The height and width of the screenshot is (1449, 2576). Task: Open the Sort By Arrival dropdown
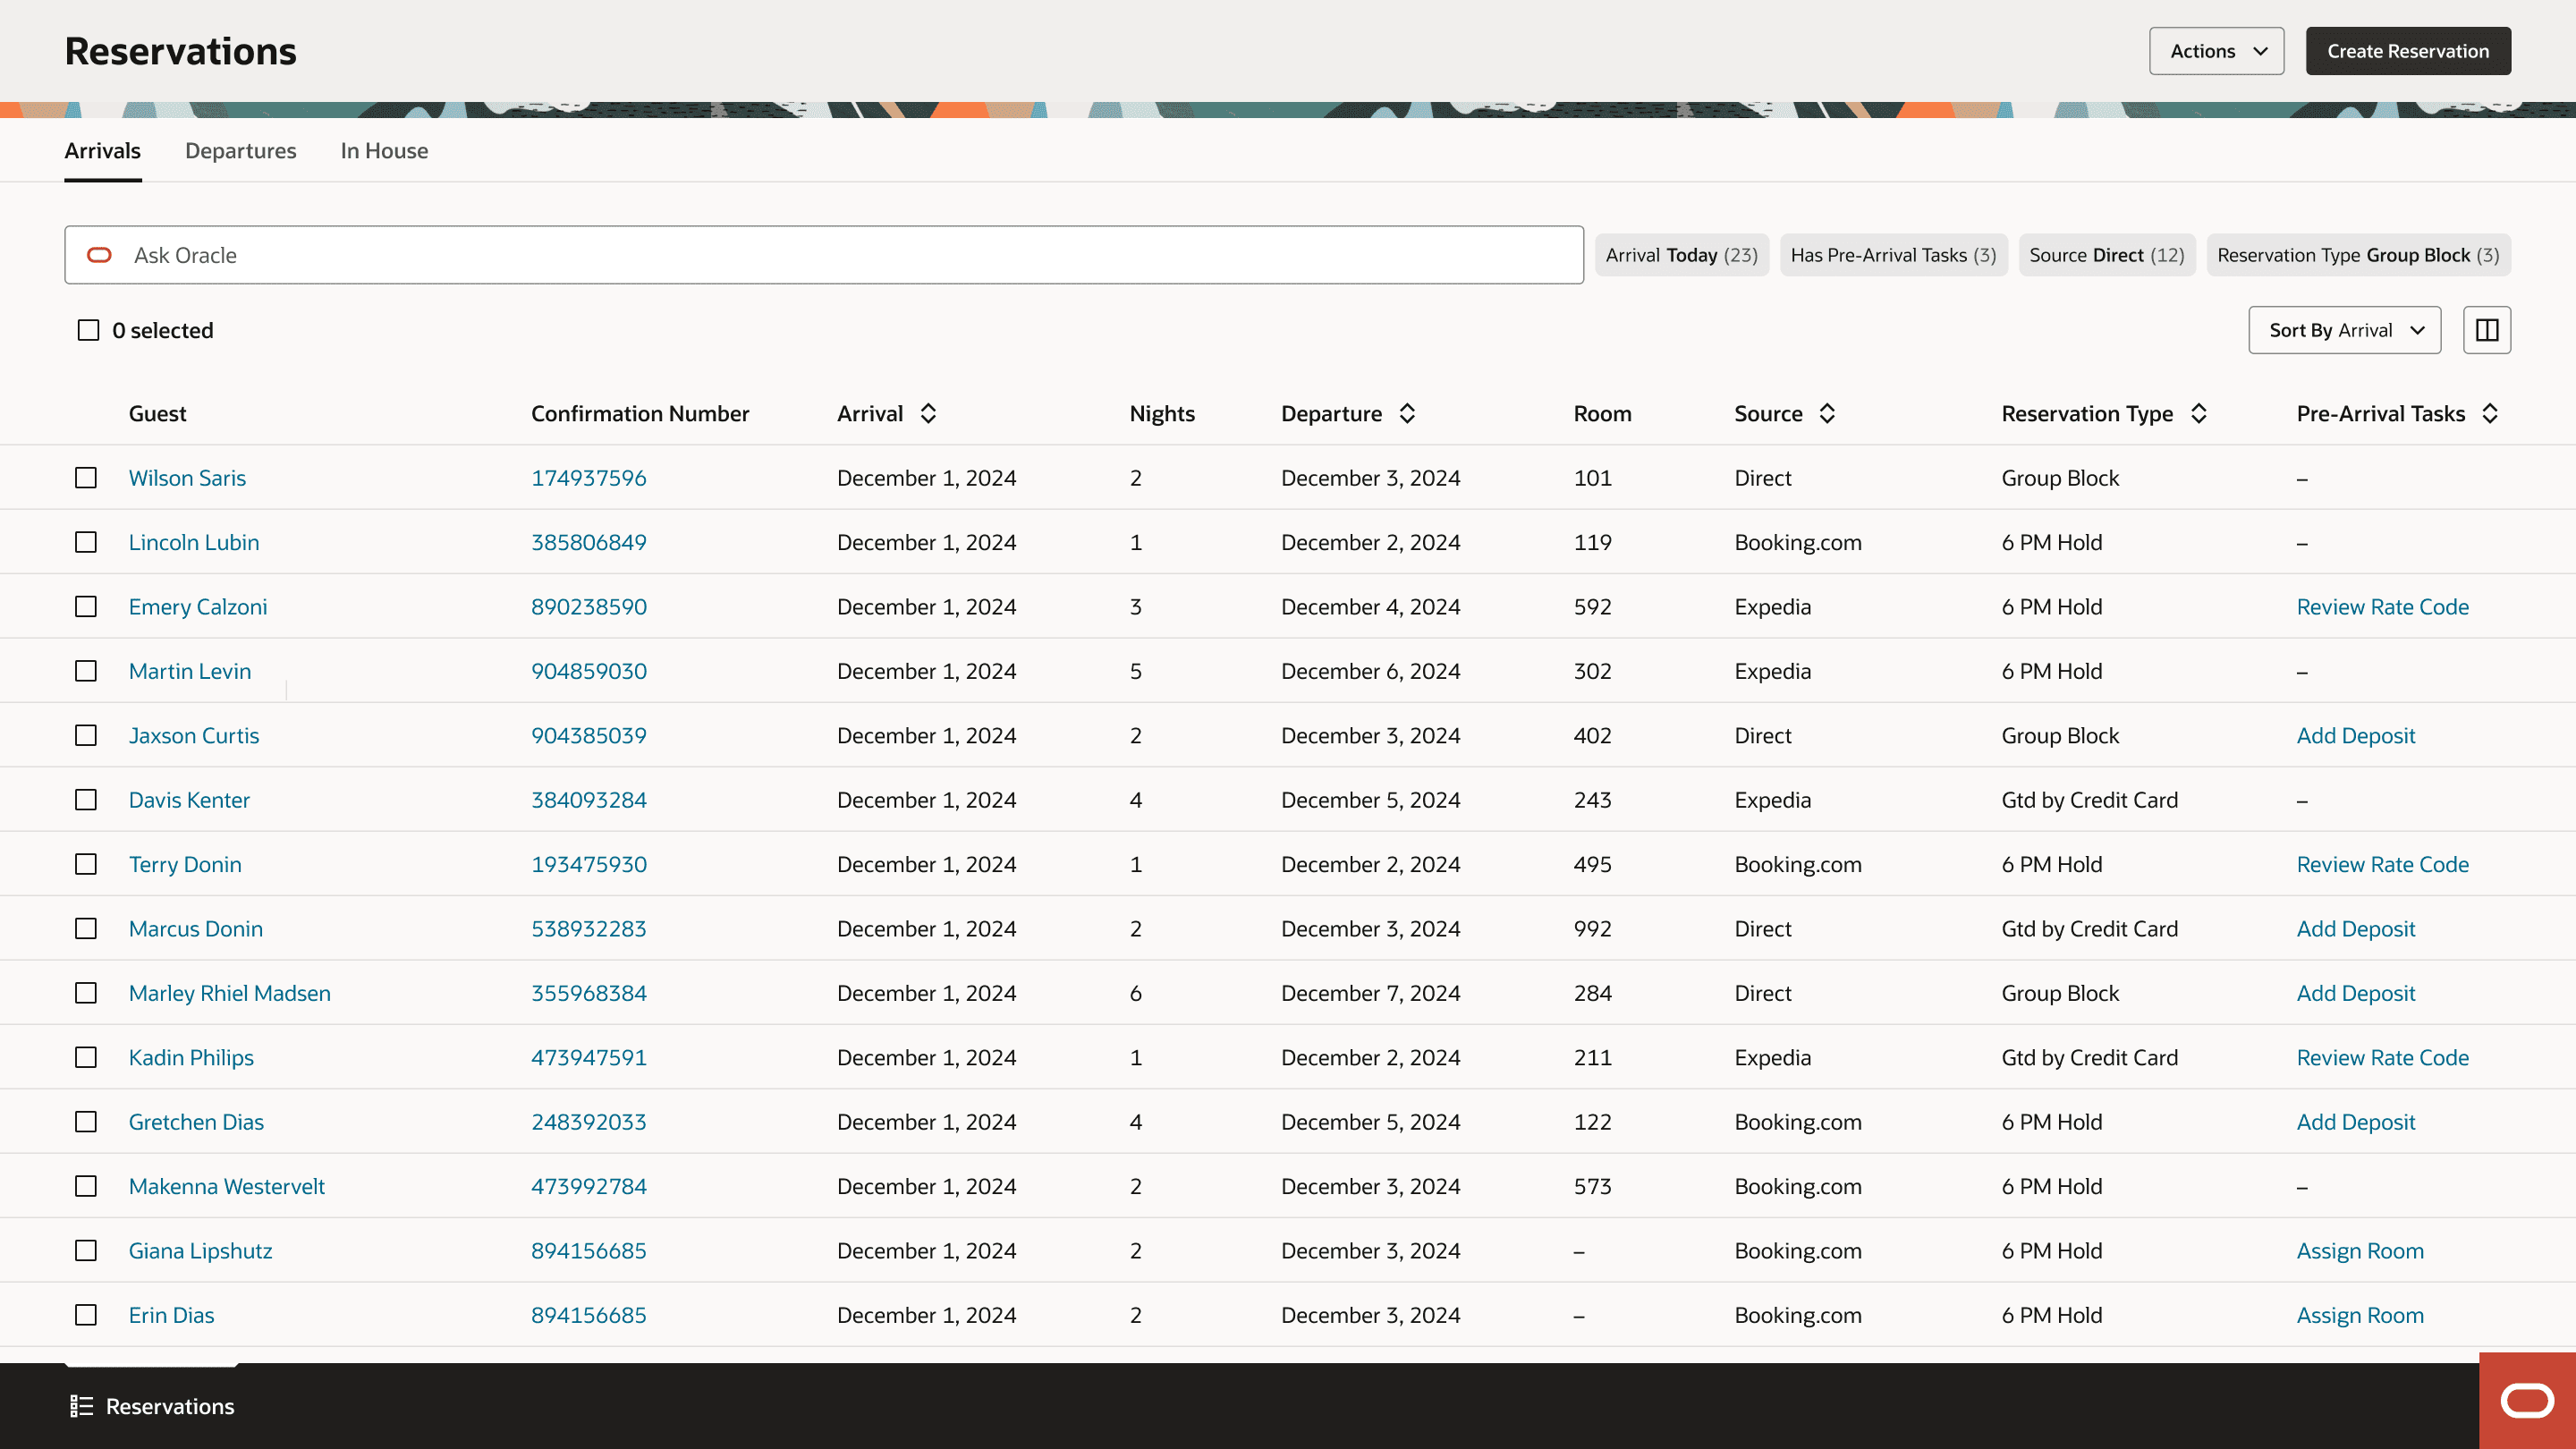(2344, 330)
